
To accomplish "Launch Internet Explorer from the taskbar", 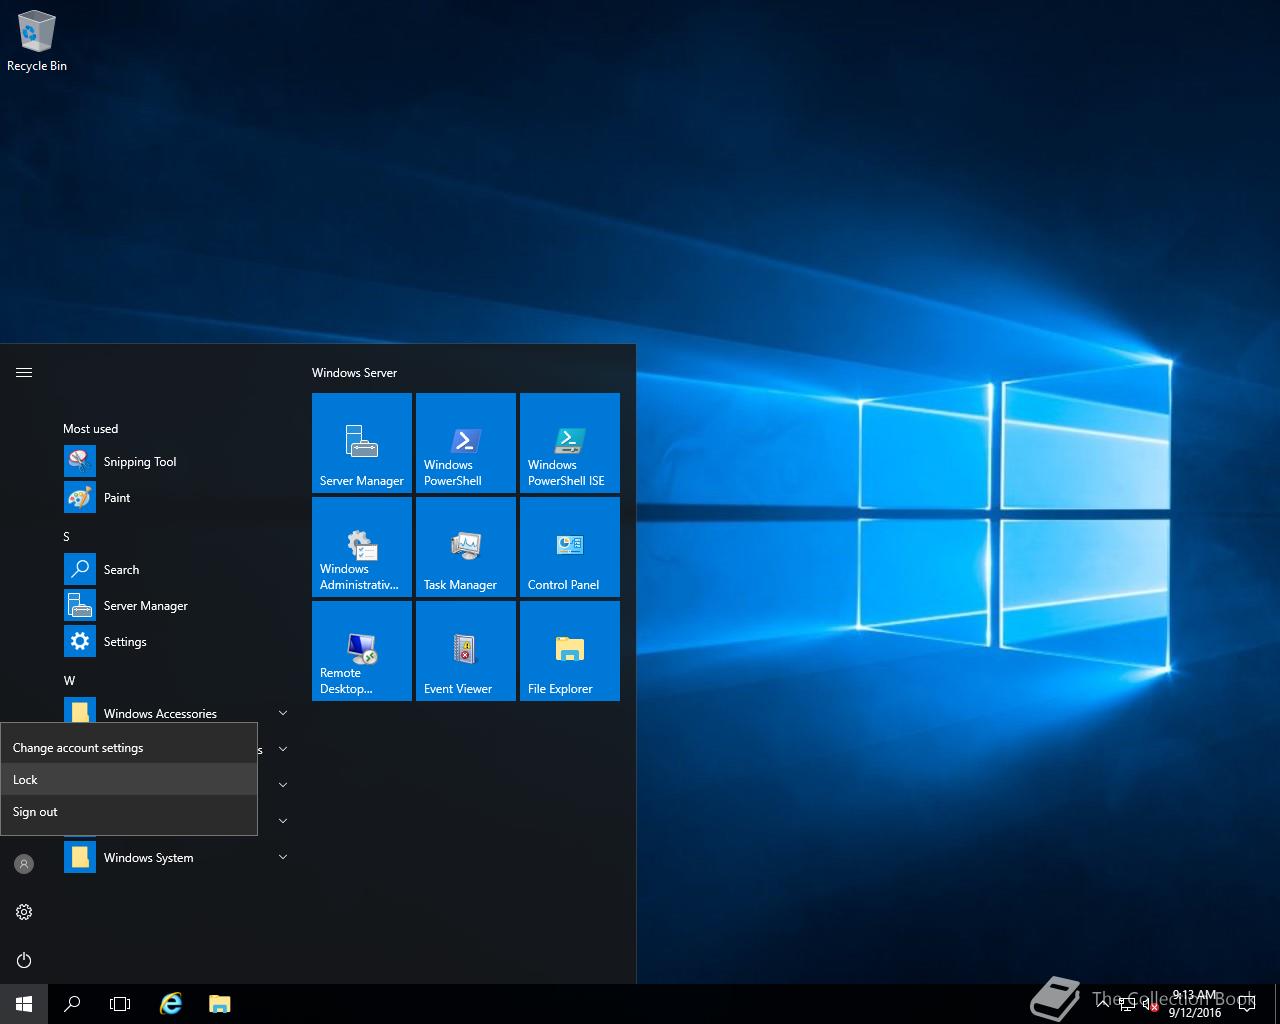I will click(x=171, y=1004).
